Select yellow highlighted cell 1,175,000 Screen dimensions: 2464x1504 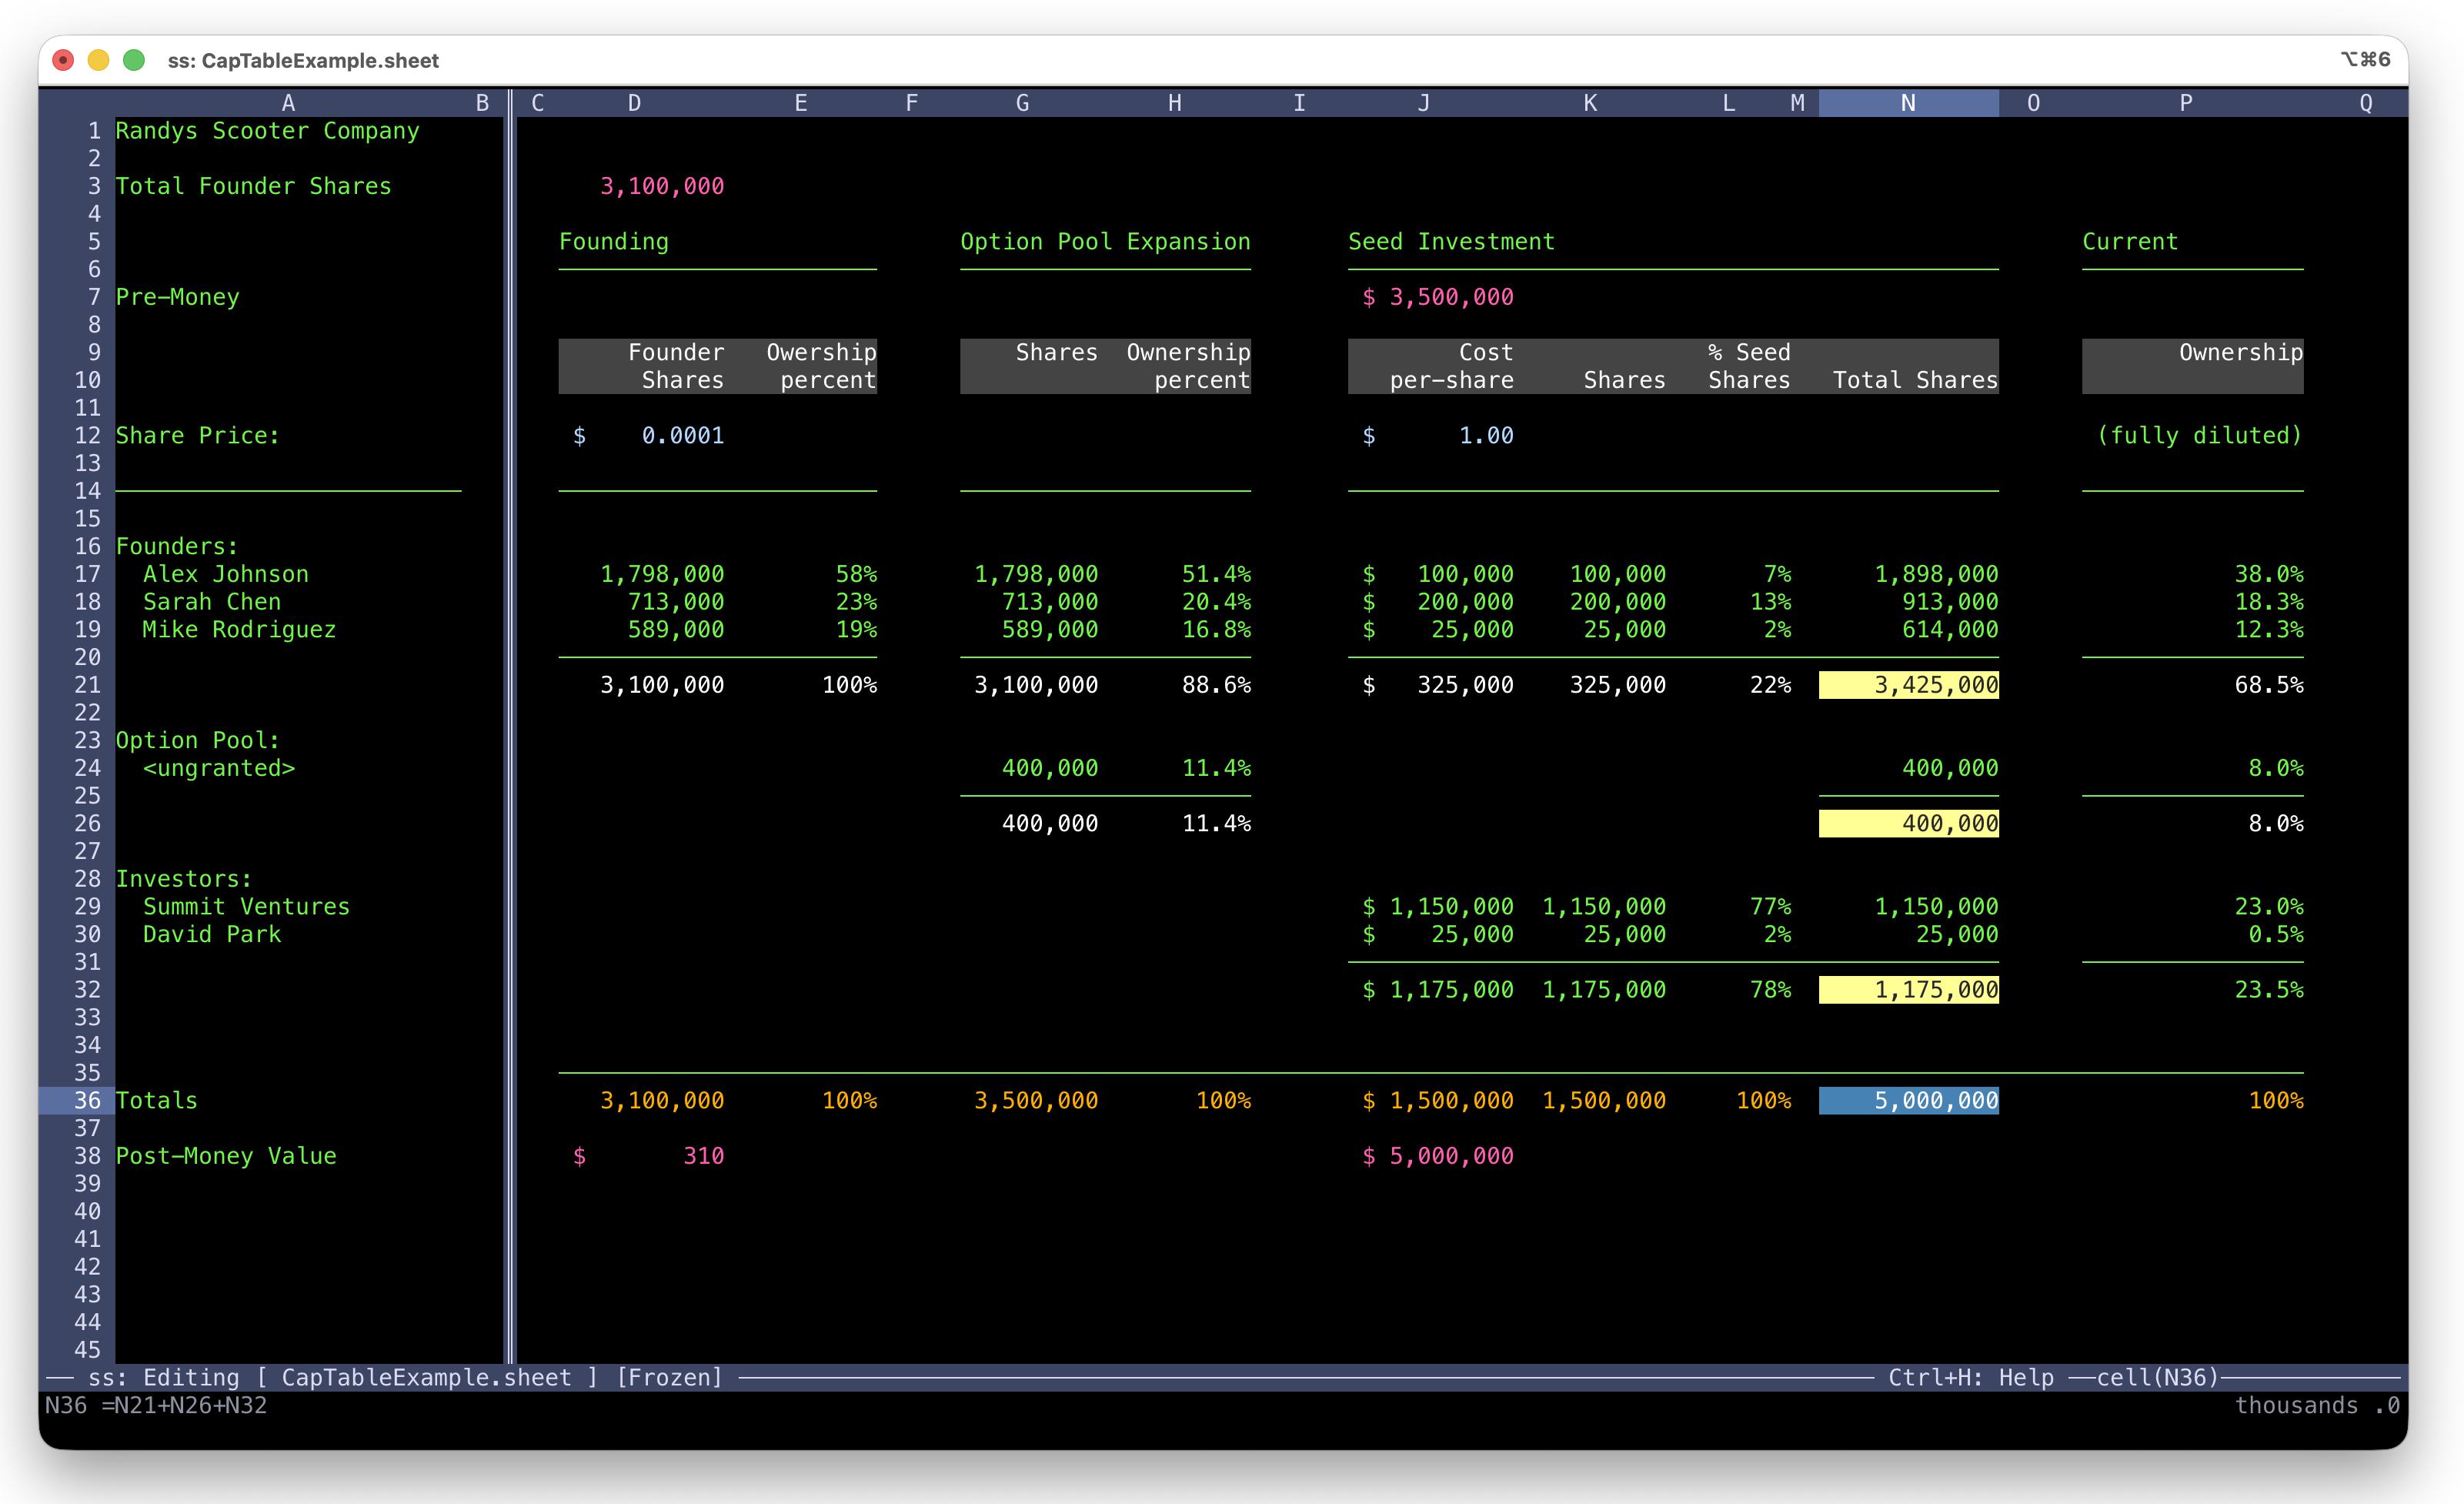point(1908,990)
